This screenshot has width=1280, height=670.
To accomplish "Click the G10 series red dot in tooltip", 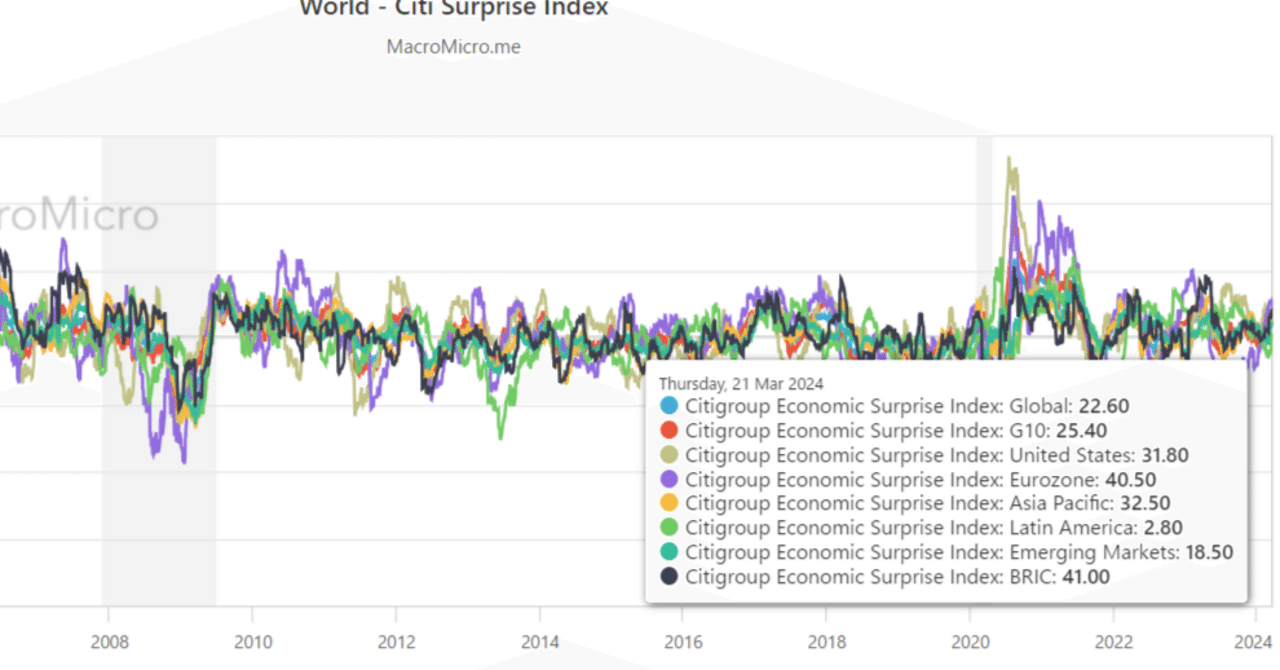I will (669, 431).
